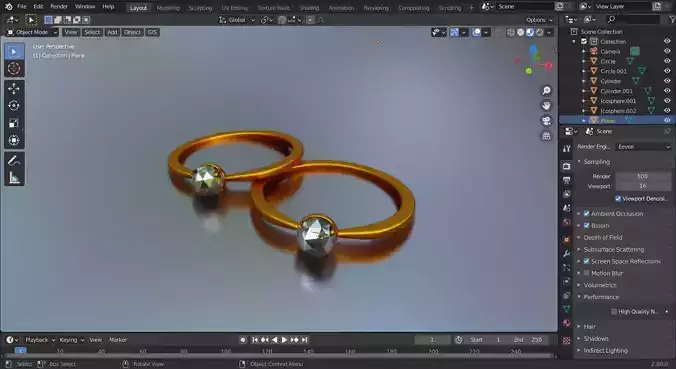Click the Pan view hand icon

pyautogui.click(x=546, y=106)
